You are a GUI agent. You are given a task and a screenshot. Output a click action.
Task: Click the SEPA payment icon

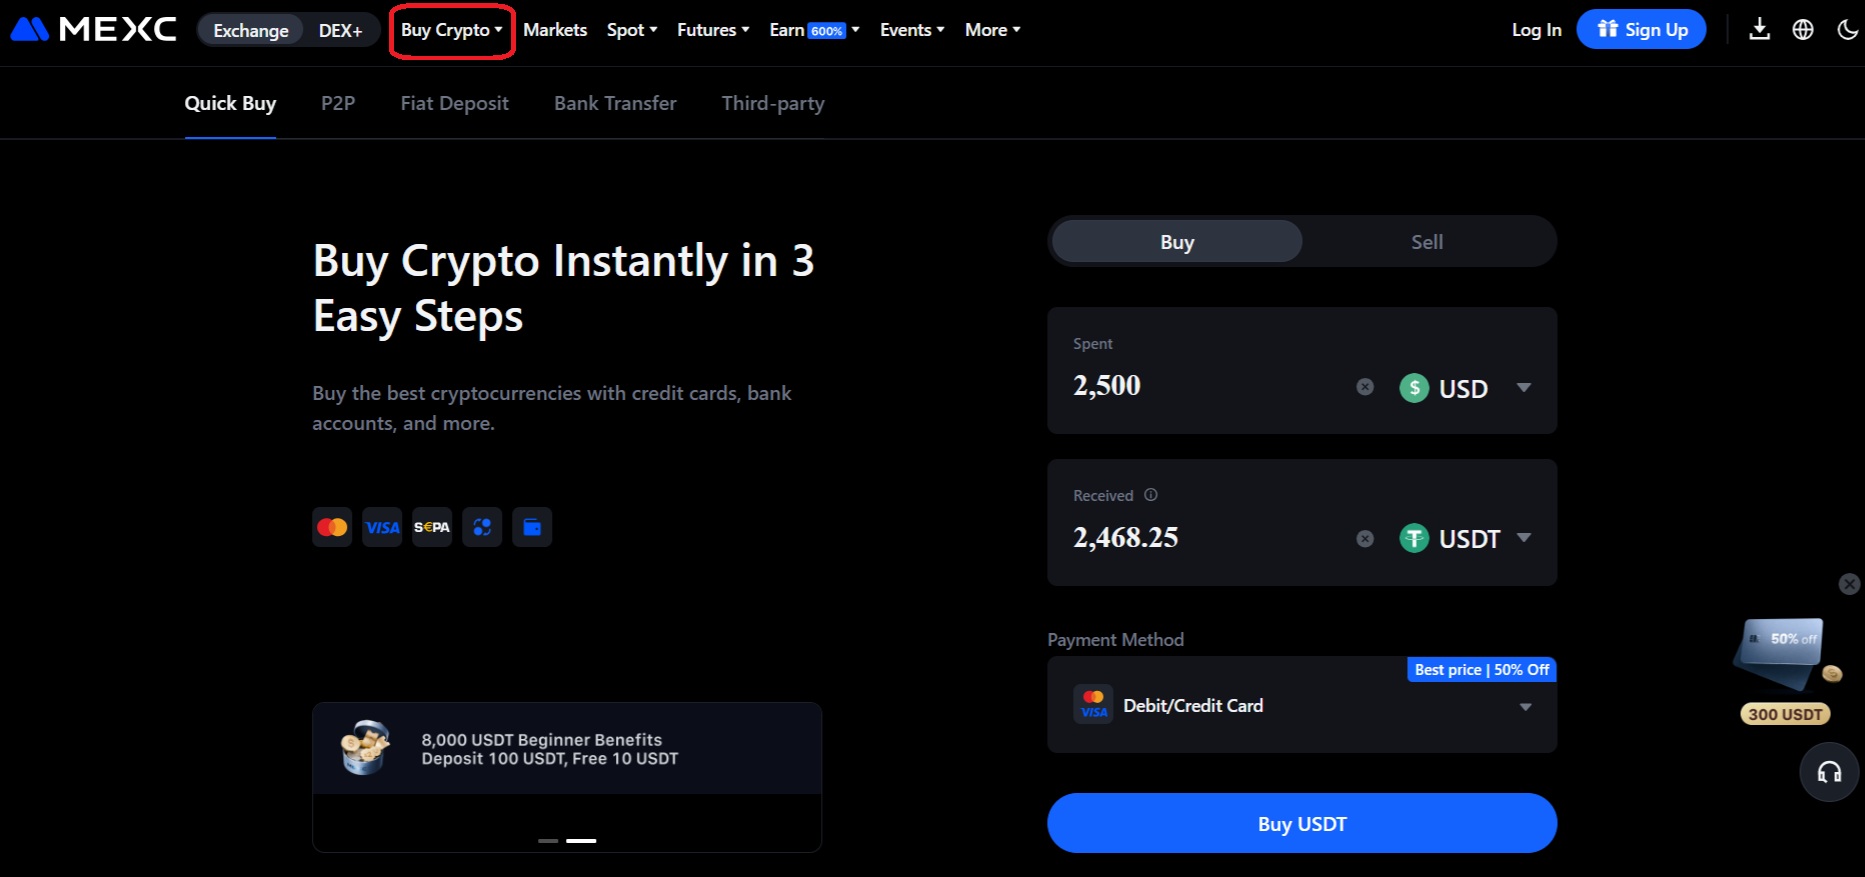(432, 527)
